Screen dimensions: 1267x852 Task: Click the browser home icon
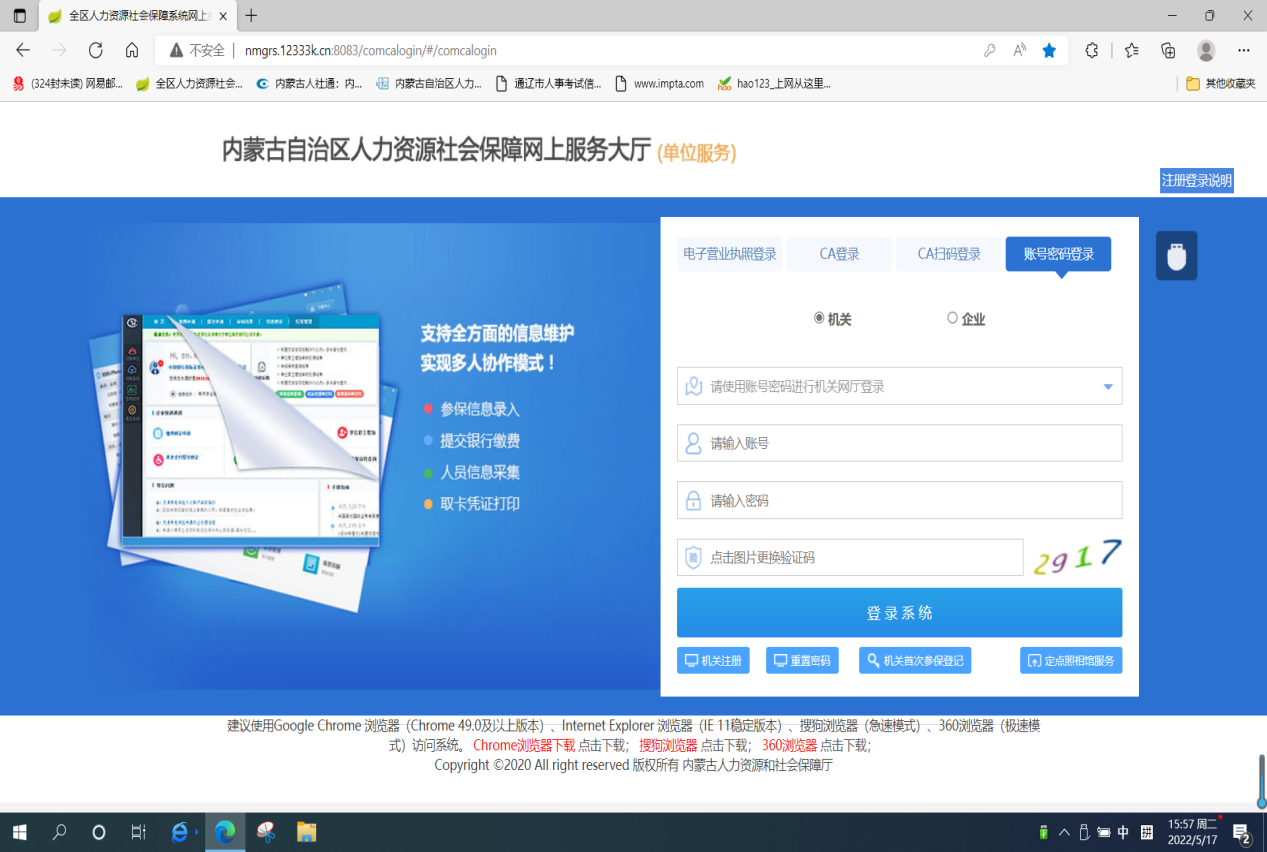pyautogui.click(x=132, y=50)
